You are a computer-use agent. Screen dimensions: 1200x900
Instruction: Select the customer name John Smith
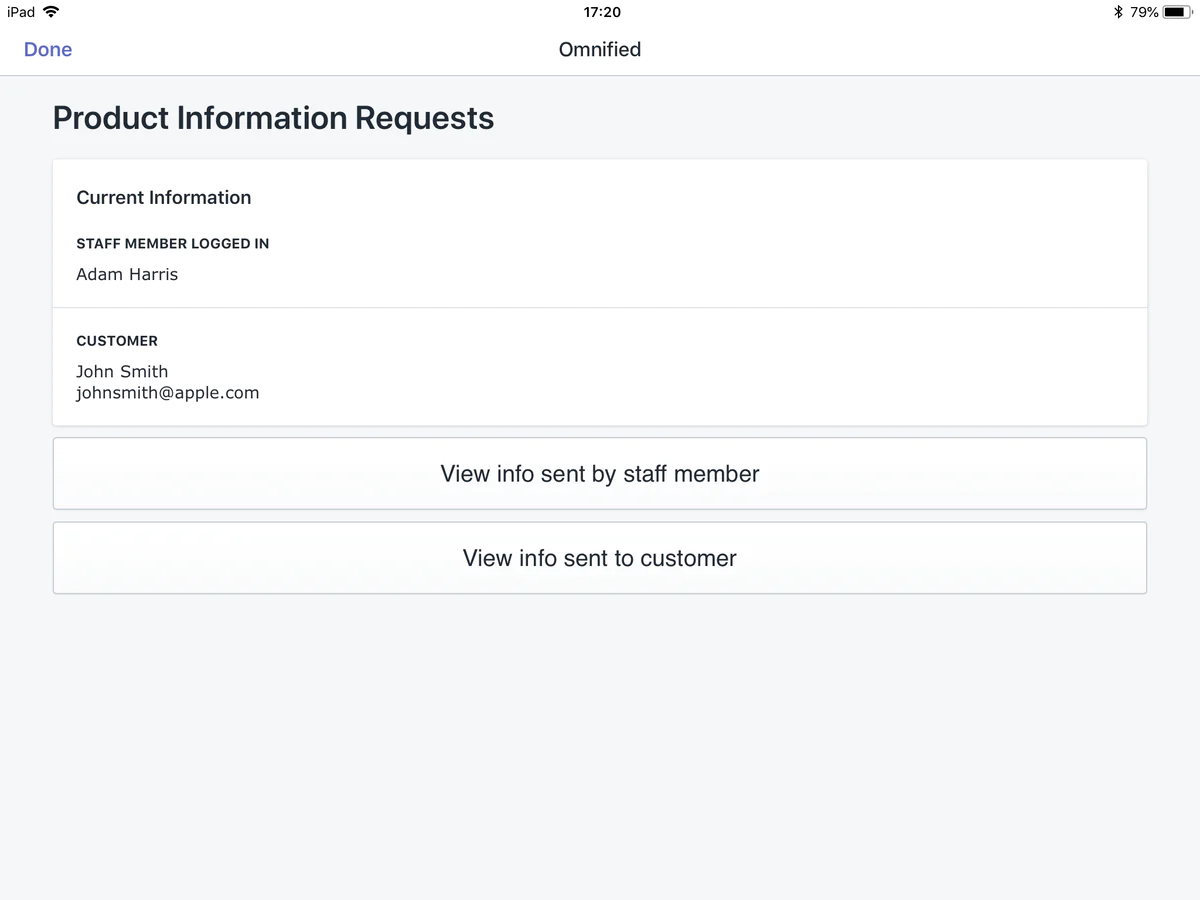tap(122, 372)
